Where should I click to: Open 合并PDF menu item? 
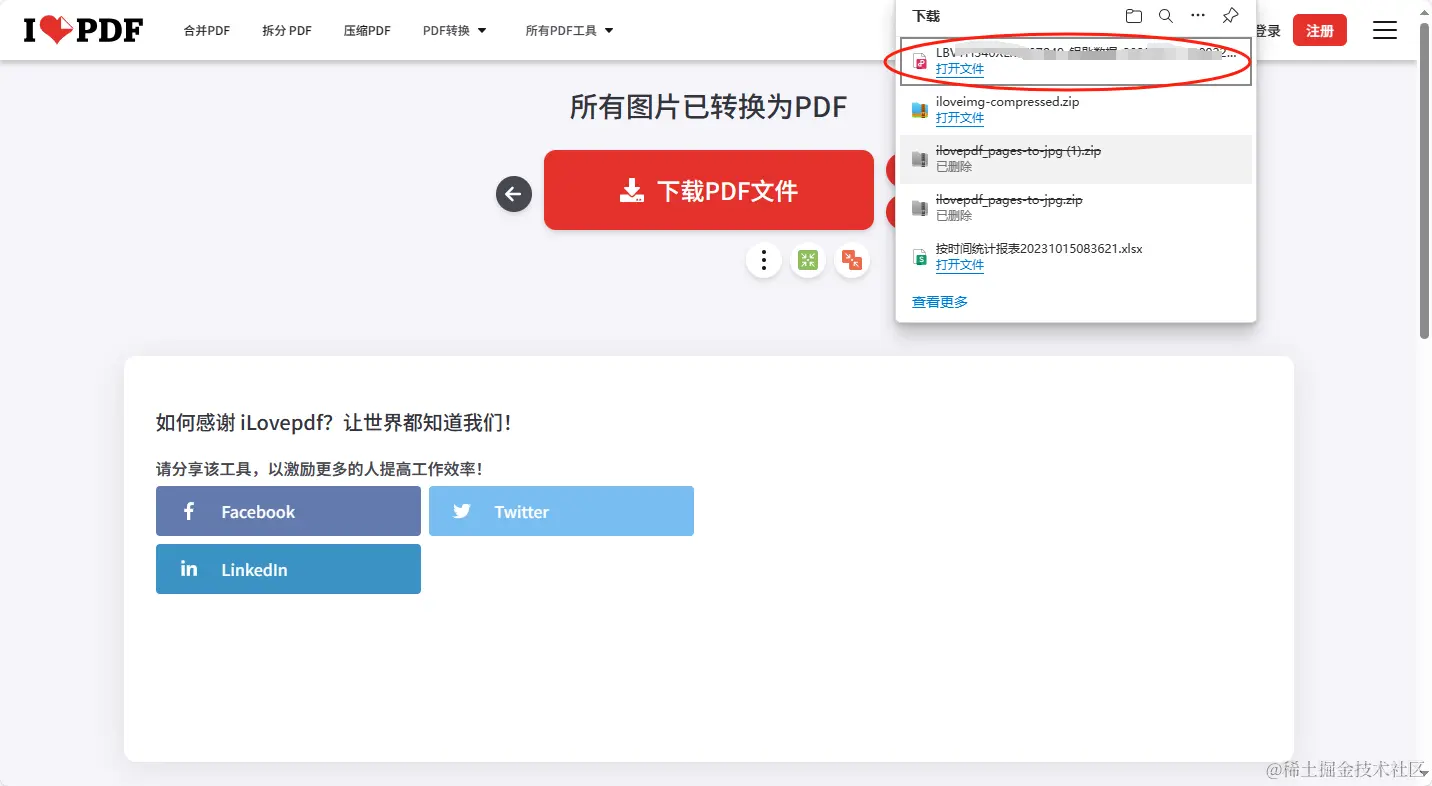click(x=207, y=31)
